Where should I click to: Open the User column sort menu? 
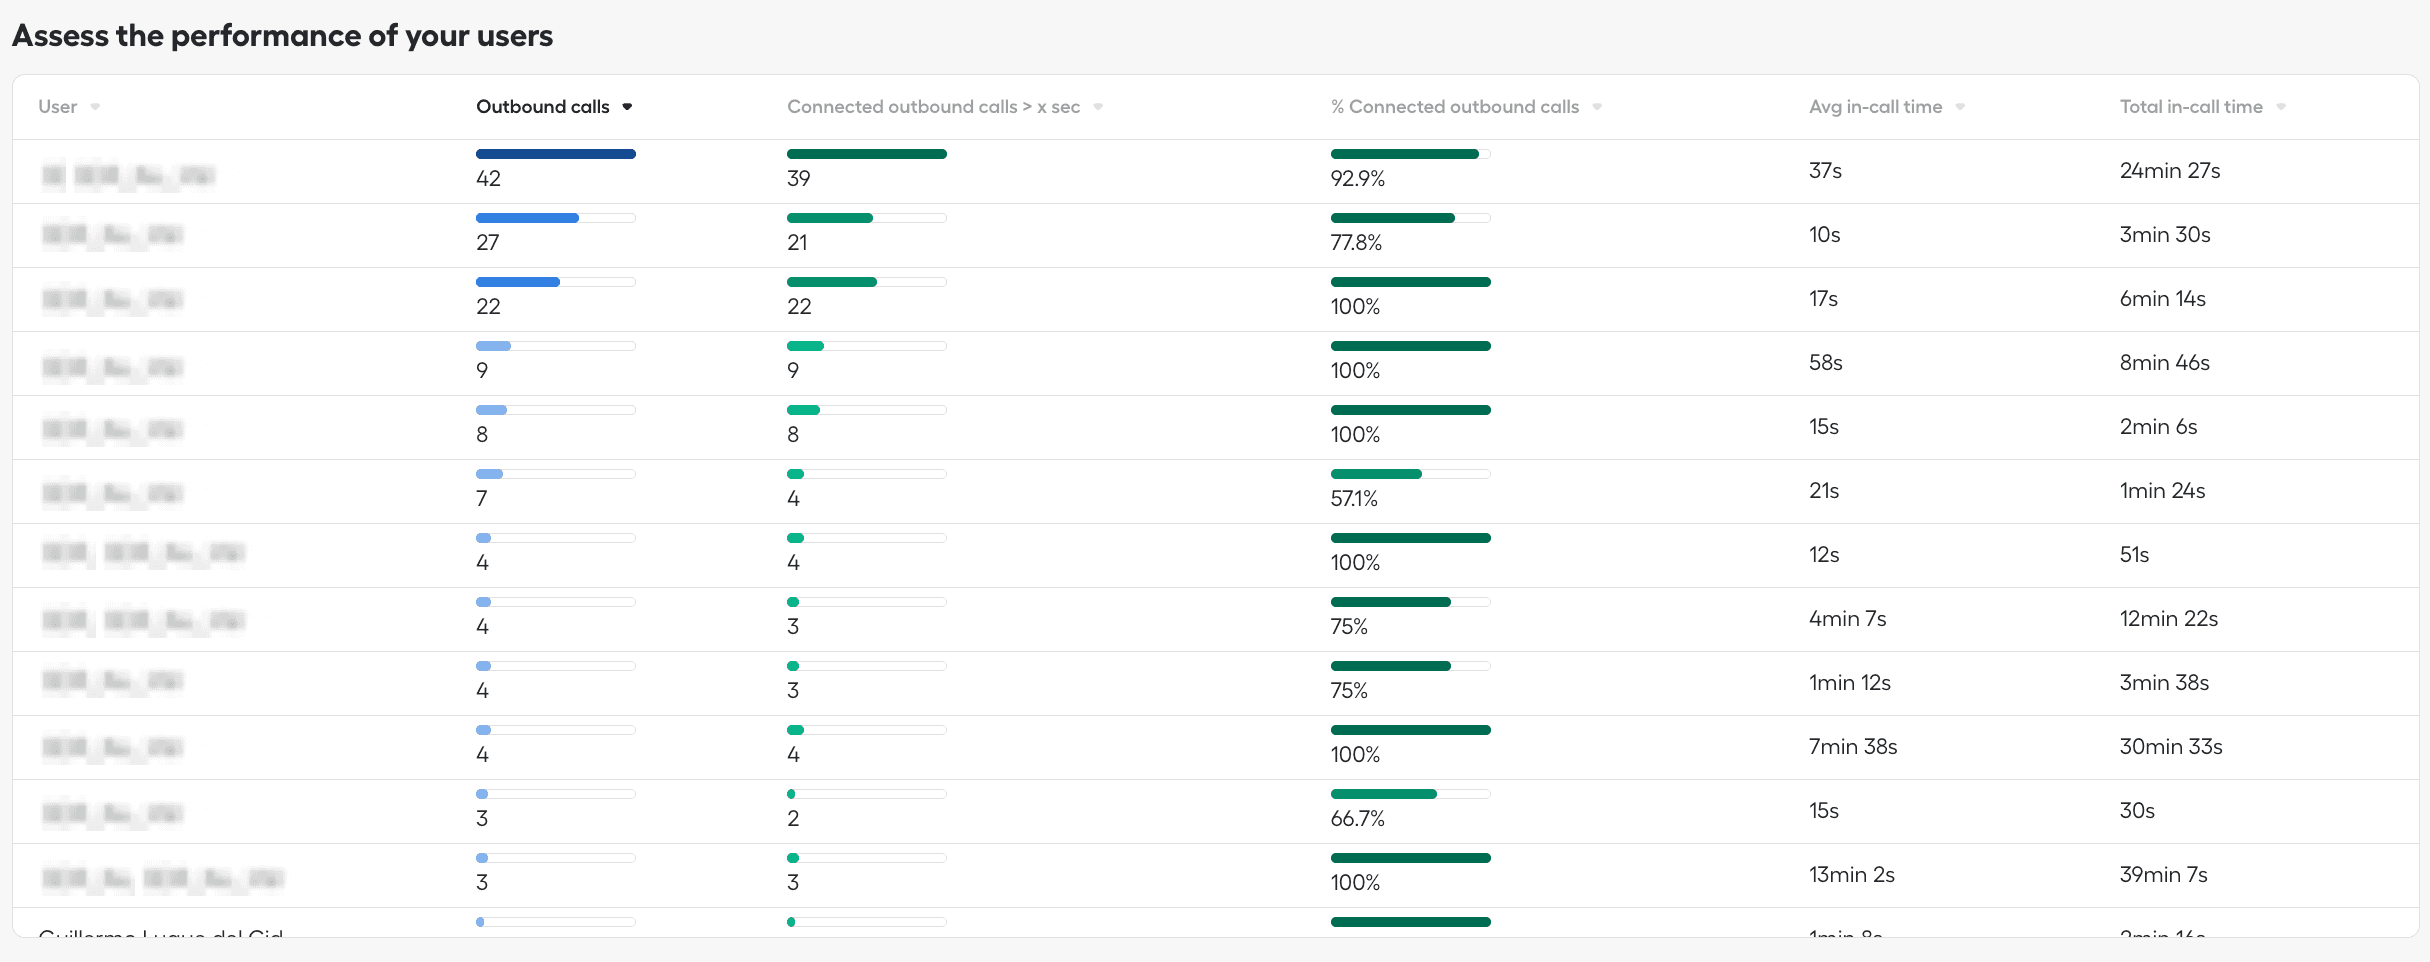(x=98, y=106)
